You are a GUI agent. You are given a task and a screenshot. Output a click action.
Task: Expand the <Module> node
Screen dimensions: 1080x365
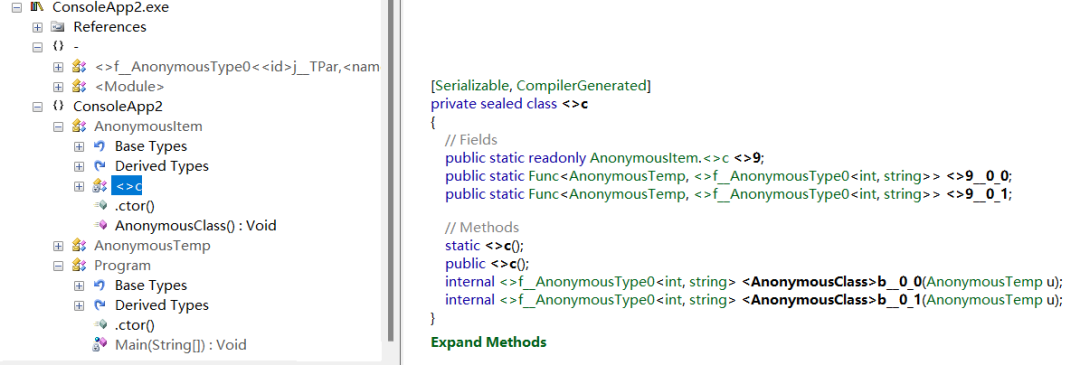click(58, 87)
